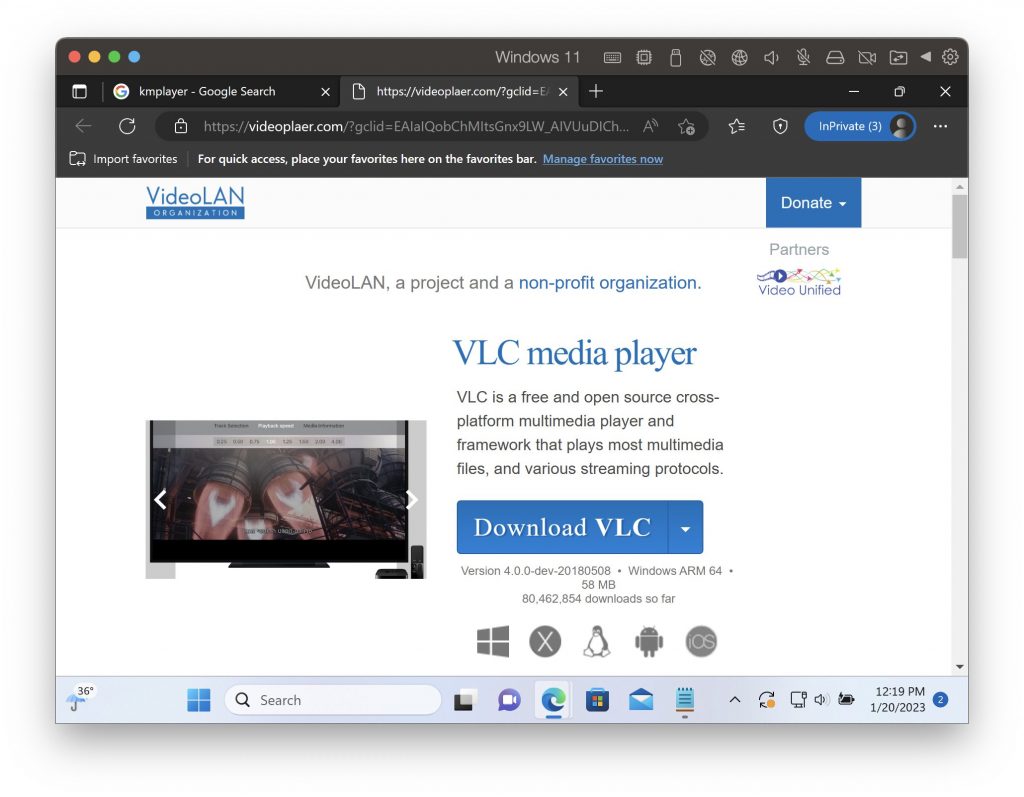The height and width of the screenshot is (797, 1024).
Task: Open non-profit organization link
Action: click(x=609, y=283)
